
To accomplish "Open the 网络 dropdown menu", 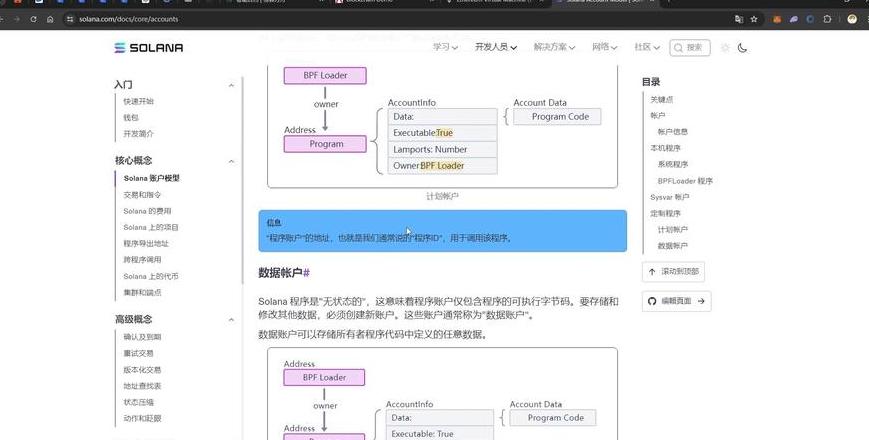I will tap(604, 47).
